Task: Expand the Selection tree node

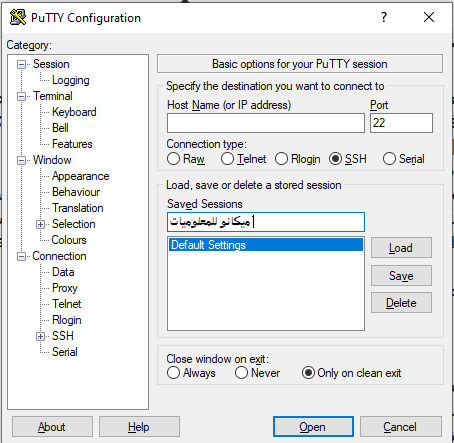Action: tap(40, 224)
